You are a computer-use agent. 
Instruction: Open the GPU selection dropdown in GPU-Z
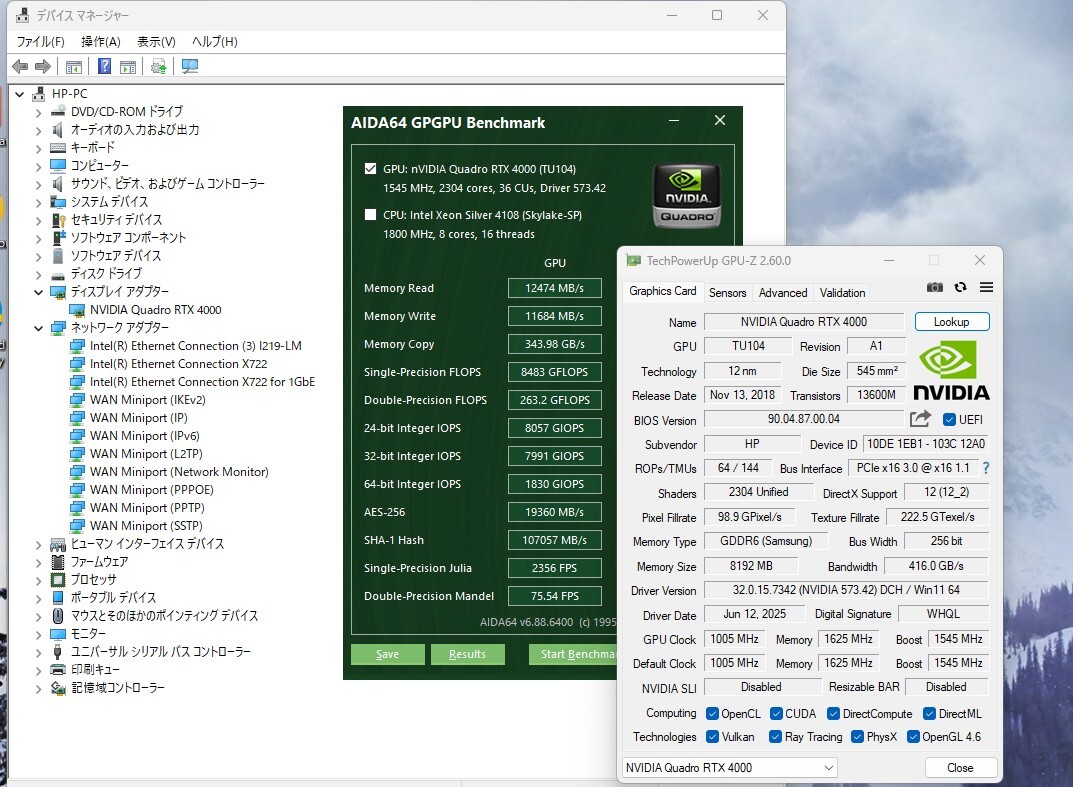729,768
